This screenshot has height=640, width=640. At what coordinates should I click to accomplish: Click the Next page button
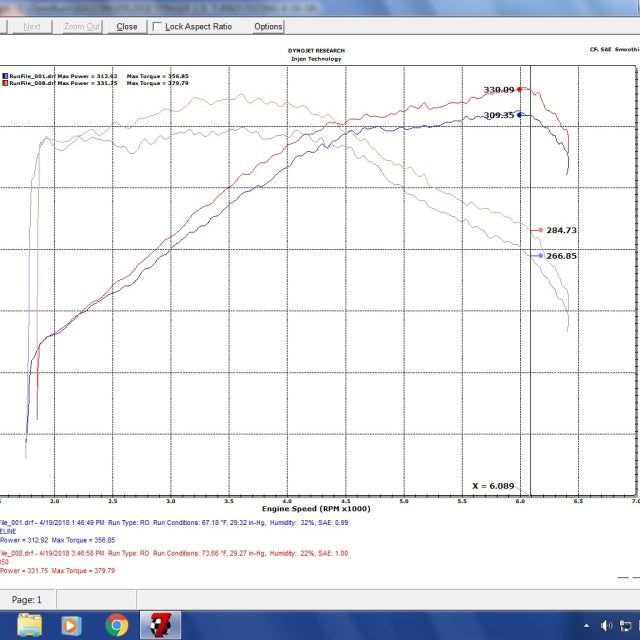(x=32, y=26)
